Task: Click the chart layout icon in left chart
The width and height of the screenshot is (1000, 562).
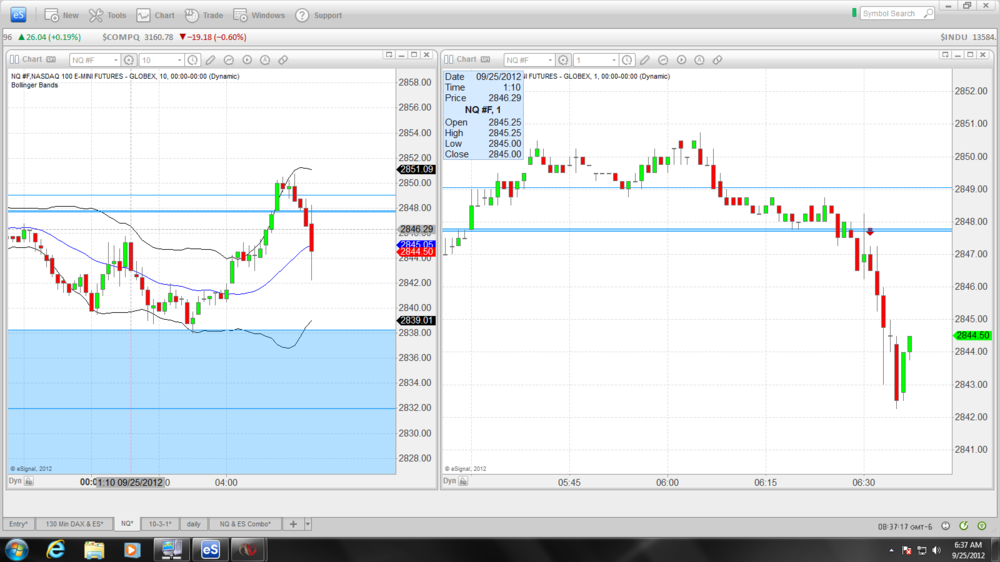Action: click(14, 59)
